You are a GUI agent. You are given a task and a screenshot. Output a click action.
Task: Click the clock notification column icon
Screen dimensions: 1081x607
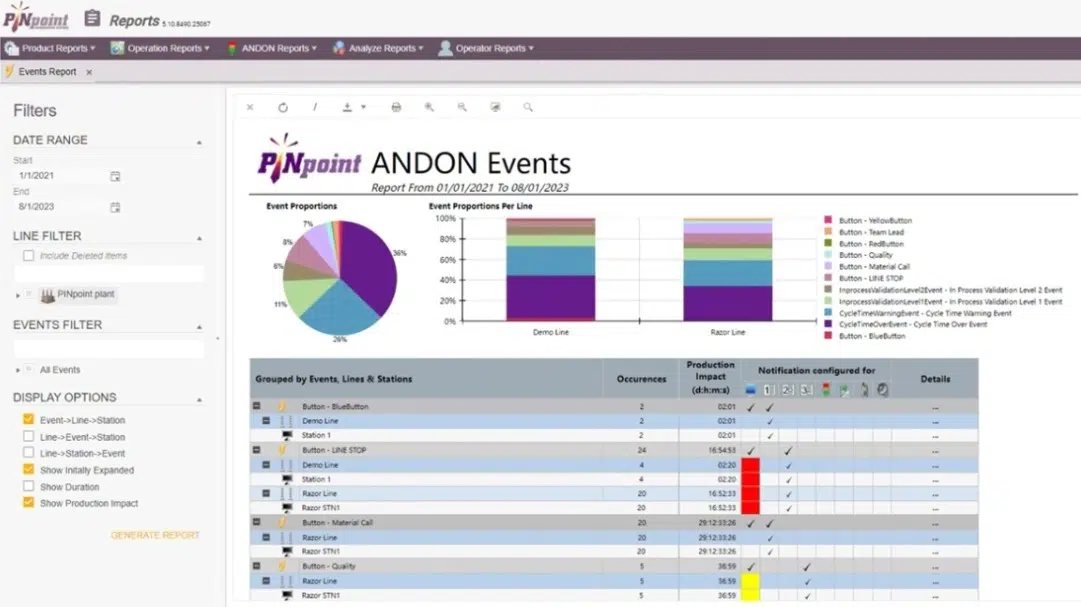pos(882,390)
